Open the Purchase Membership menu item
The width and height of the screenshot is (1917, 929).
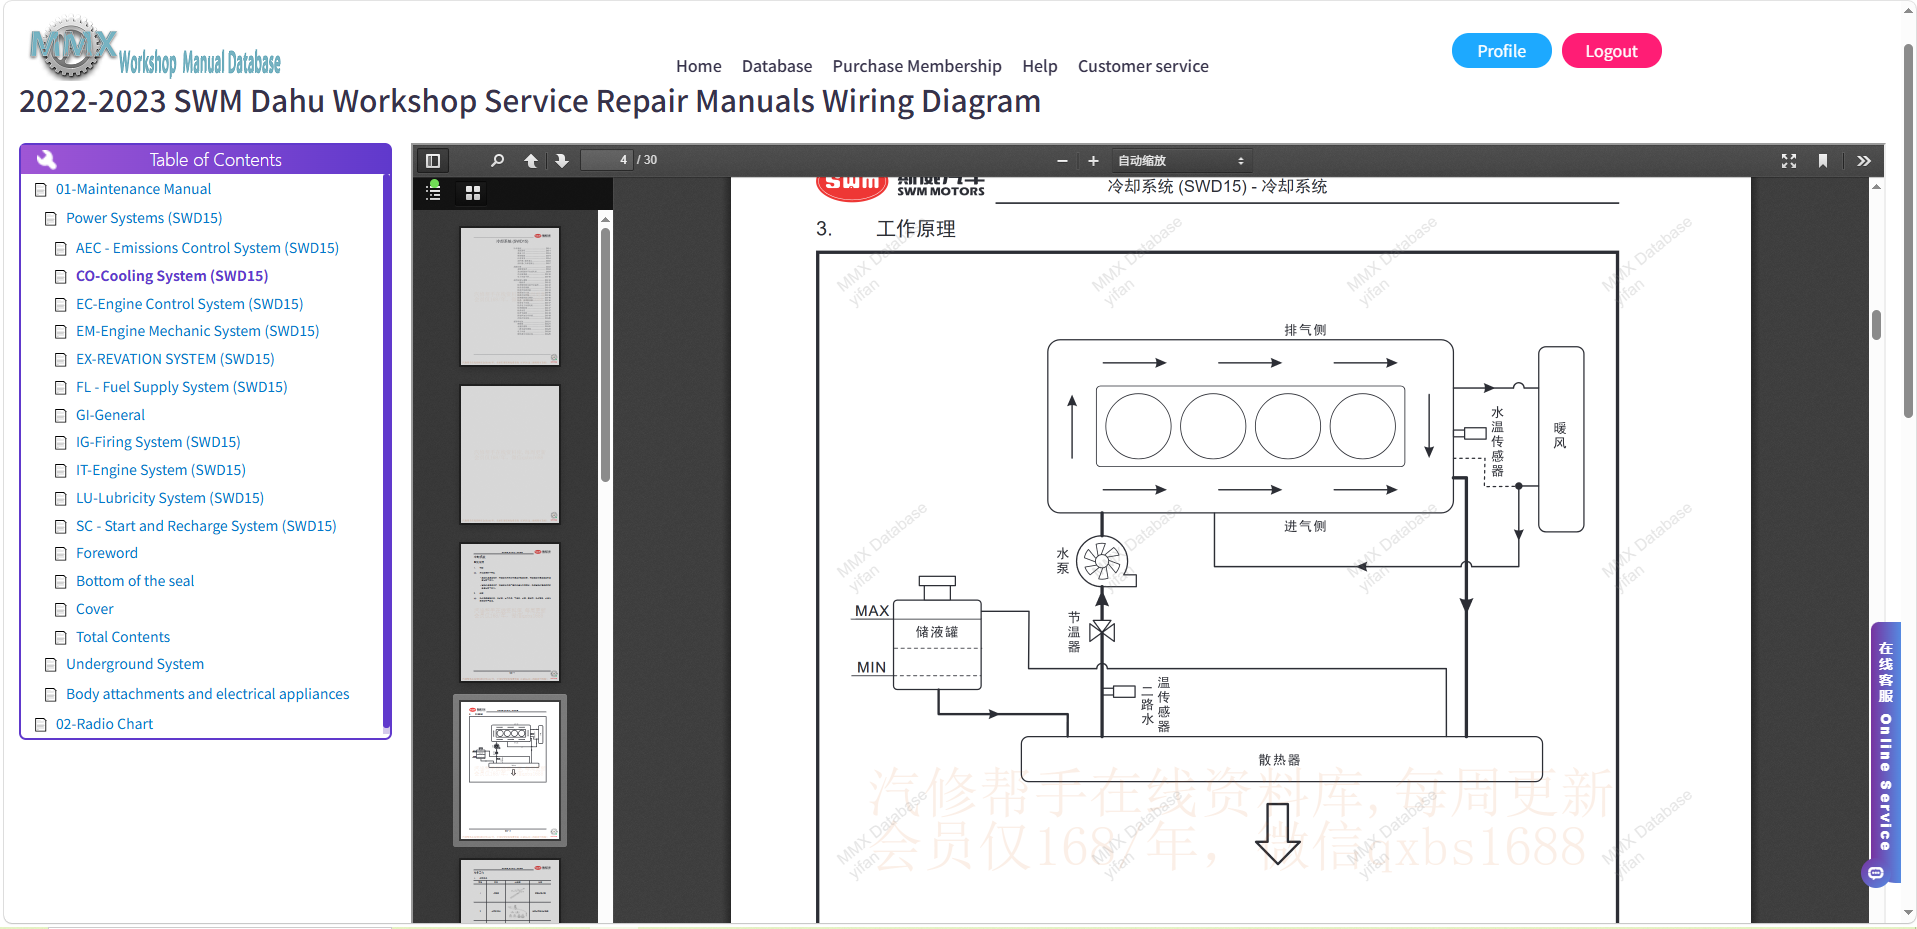pyautogui.click(x=916, y=66)
